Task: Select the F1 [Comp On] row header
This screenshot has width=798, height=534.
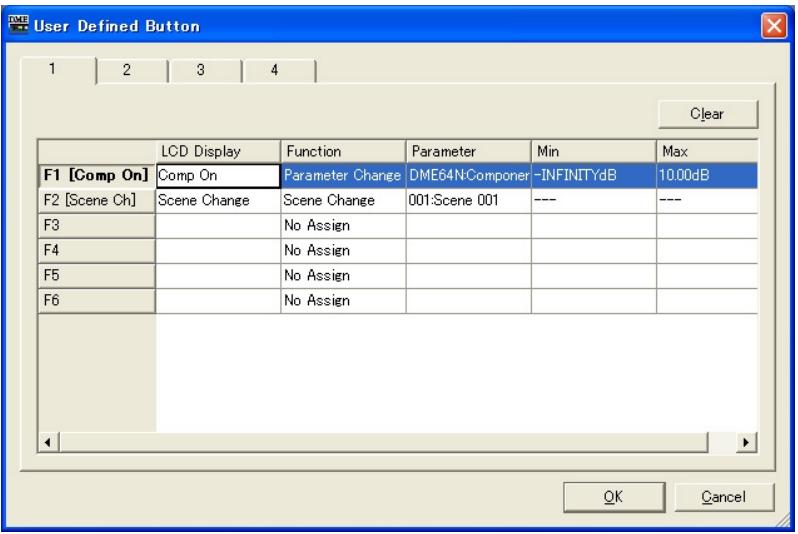Action: [x=97, y=176]
